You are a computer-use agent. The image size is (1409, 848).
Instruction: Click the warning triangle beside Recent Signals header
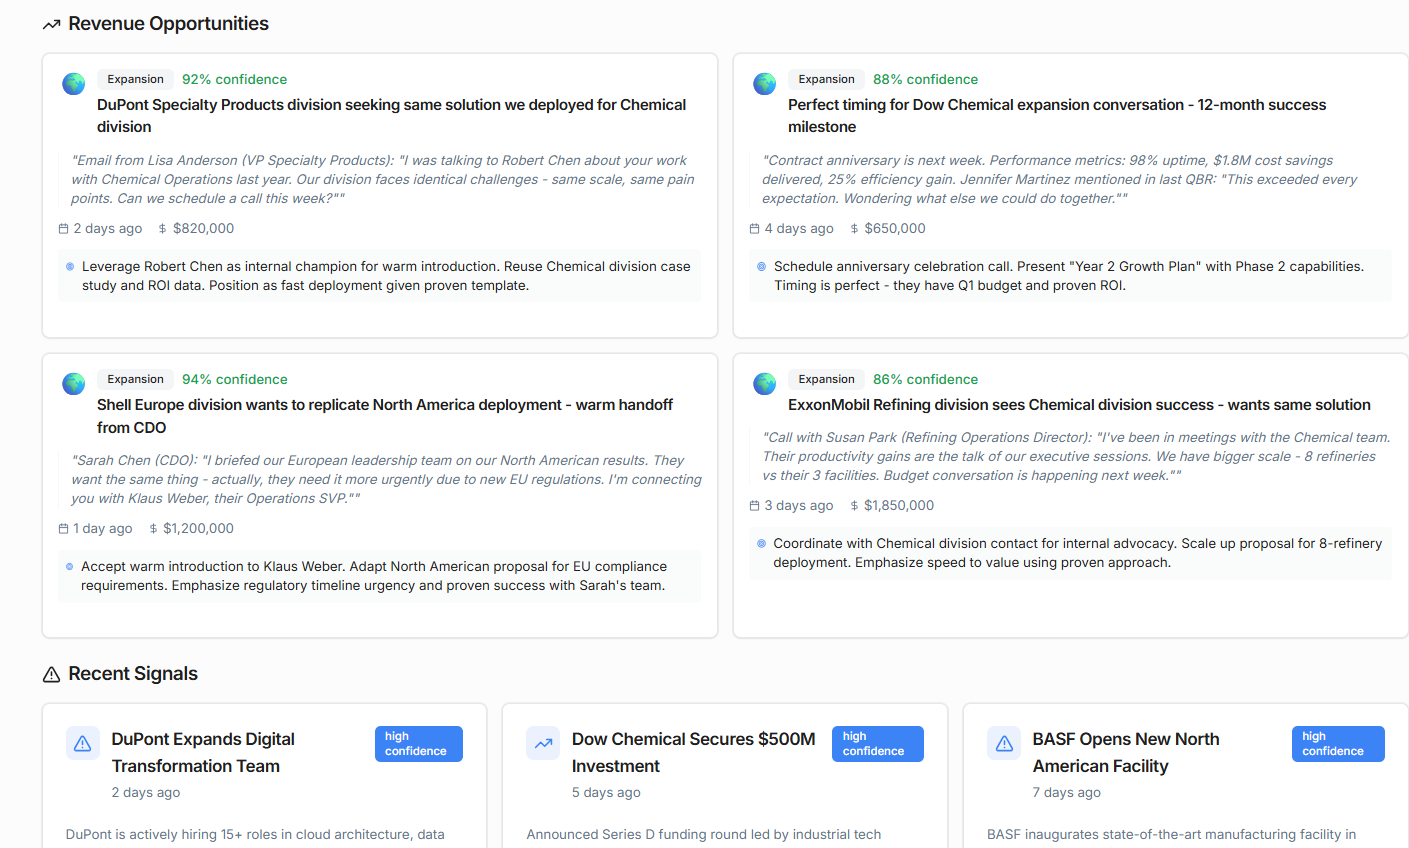[51, 674]
